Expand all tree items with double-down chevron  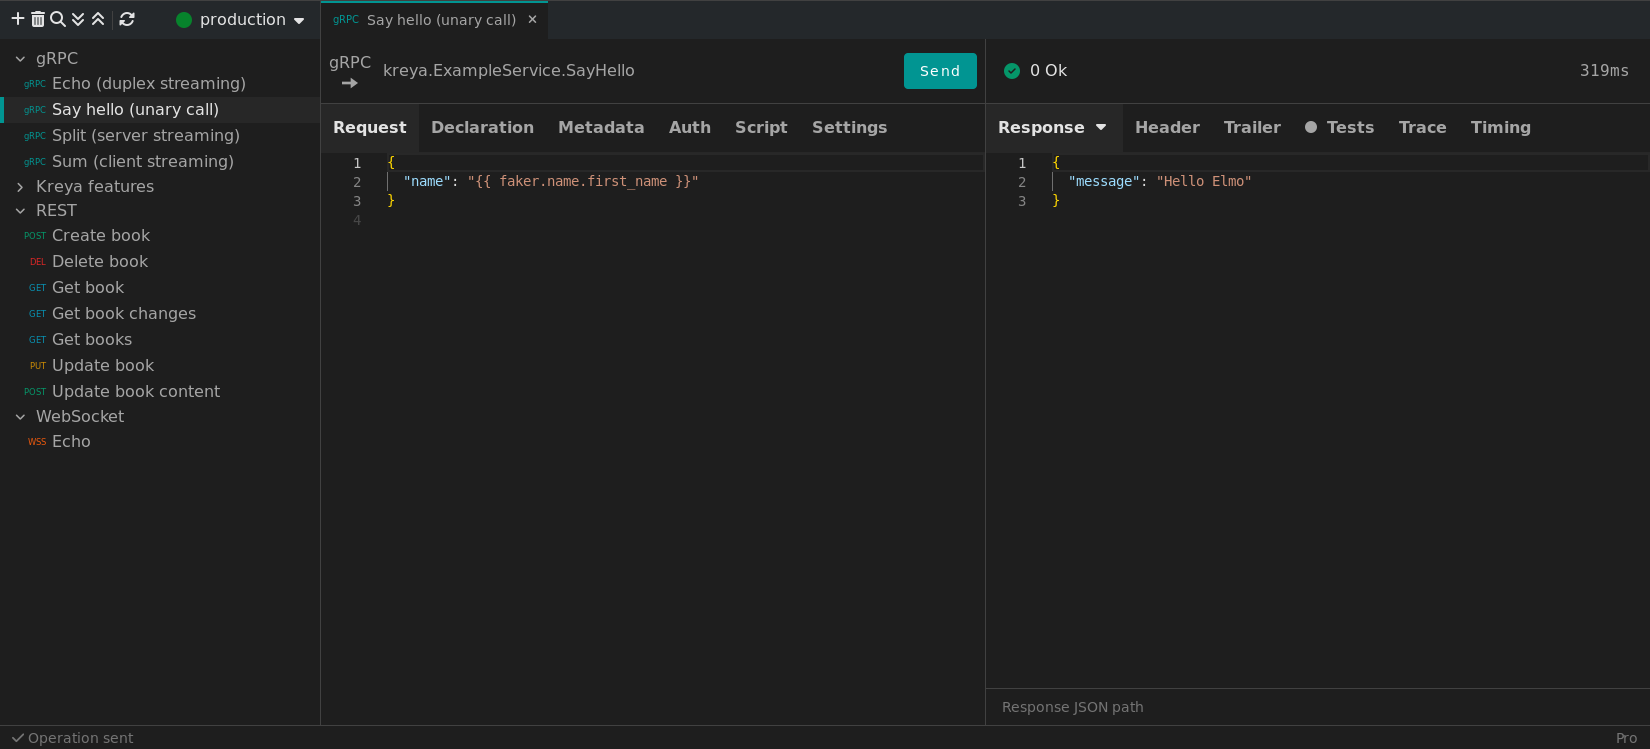78,19
